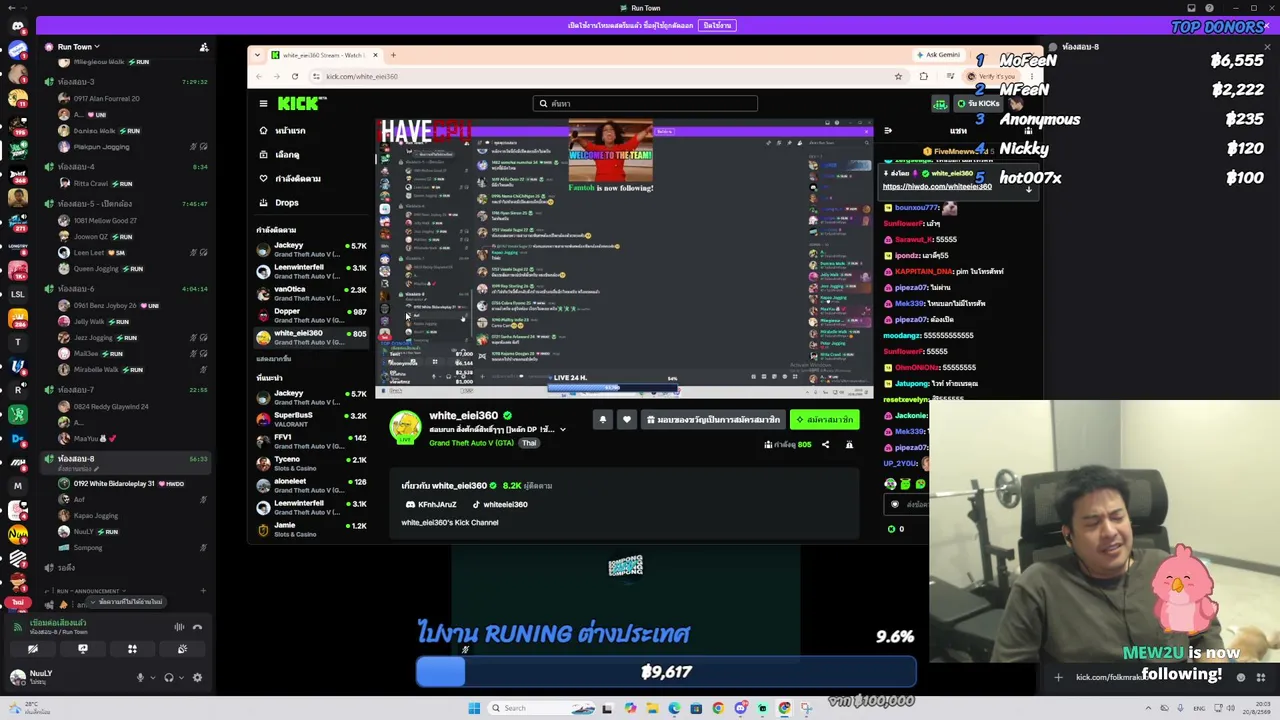1280x720 pixels.
Task: Open the Windows Start menu
Action: 474,708
